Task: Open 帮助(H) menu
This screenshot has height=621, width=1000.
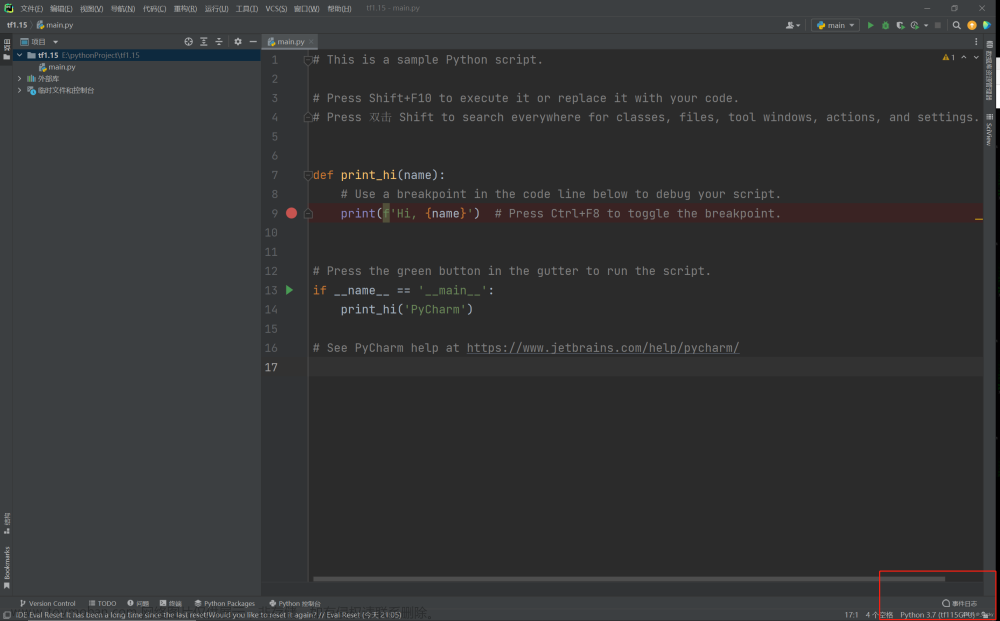Action: (339, 8)
